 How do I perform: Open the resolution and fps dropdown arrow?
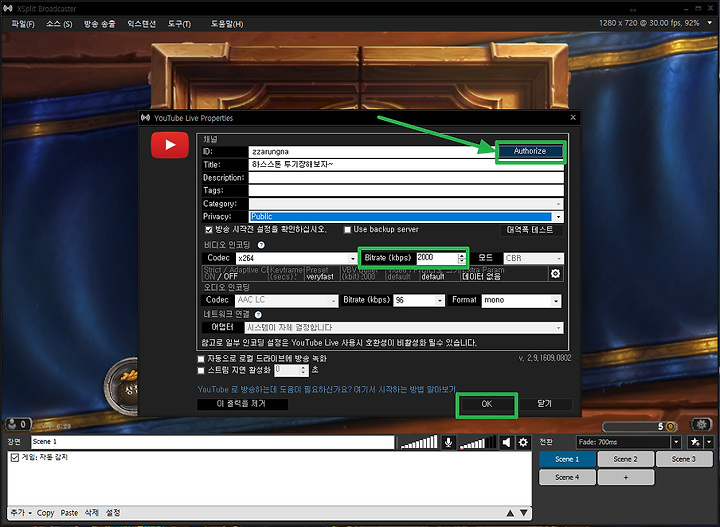point(709,23)
